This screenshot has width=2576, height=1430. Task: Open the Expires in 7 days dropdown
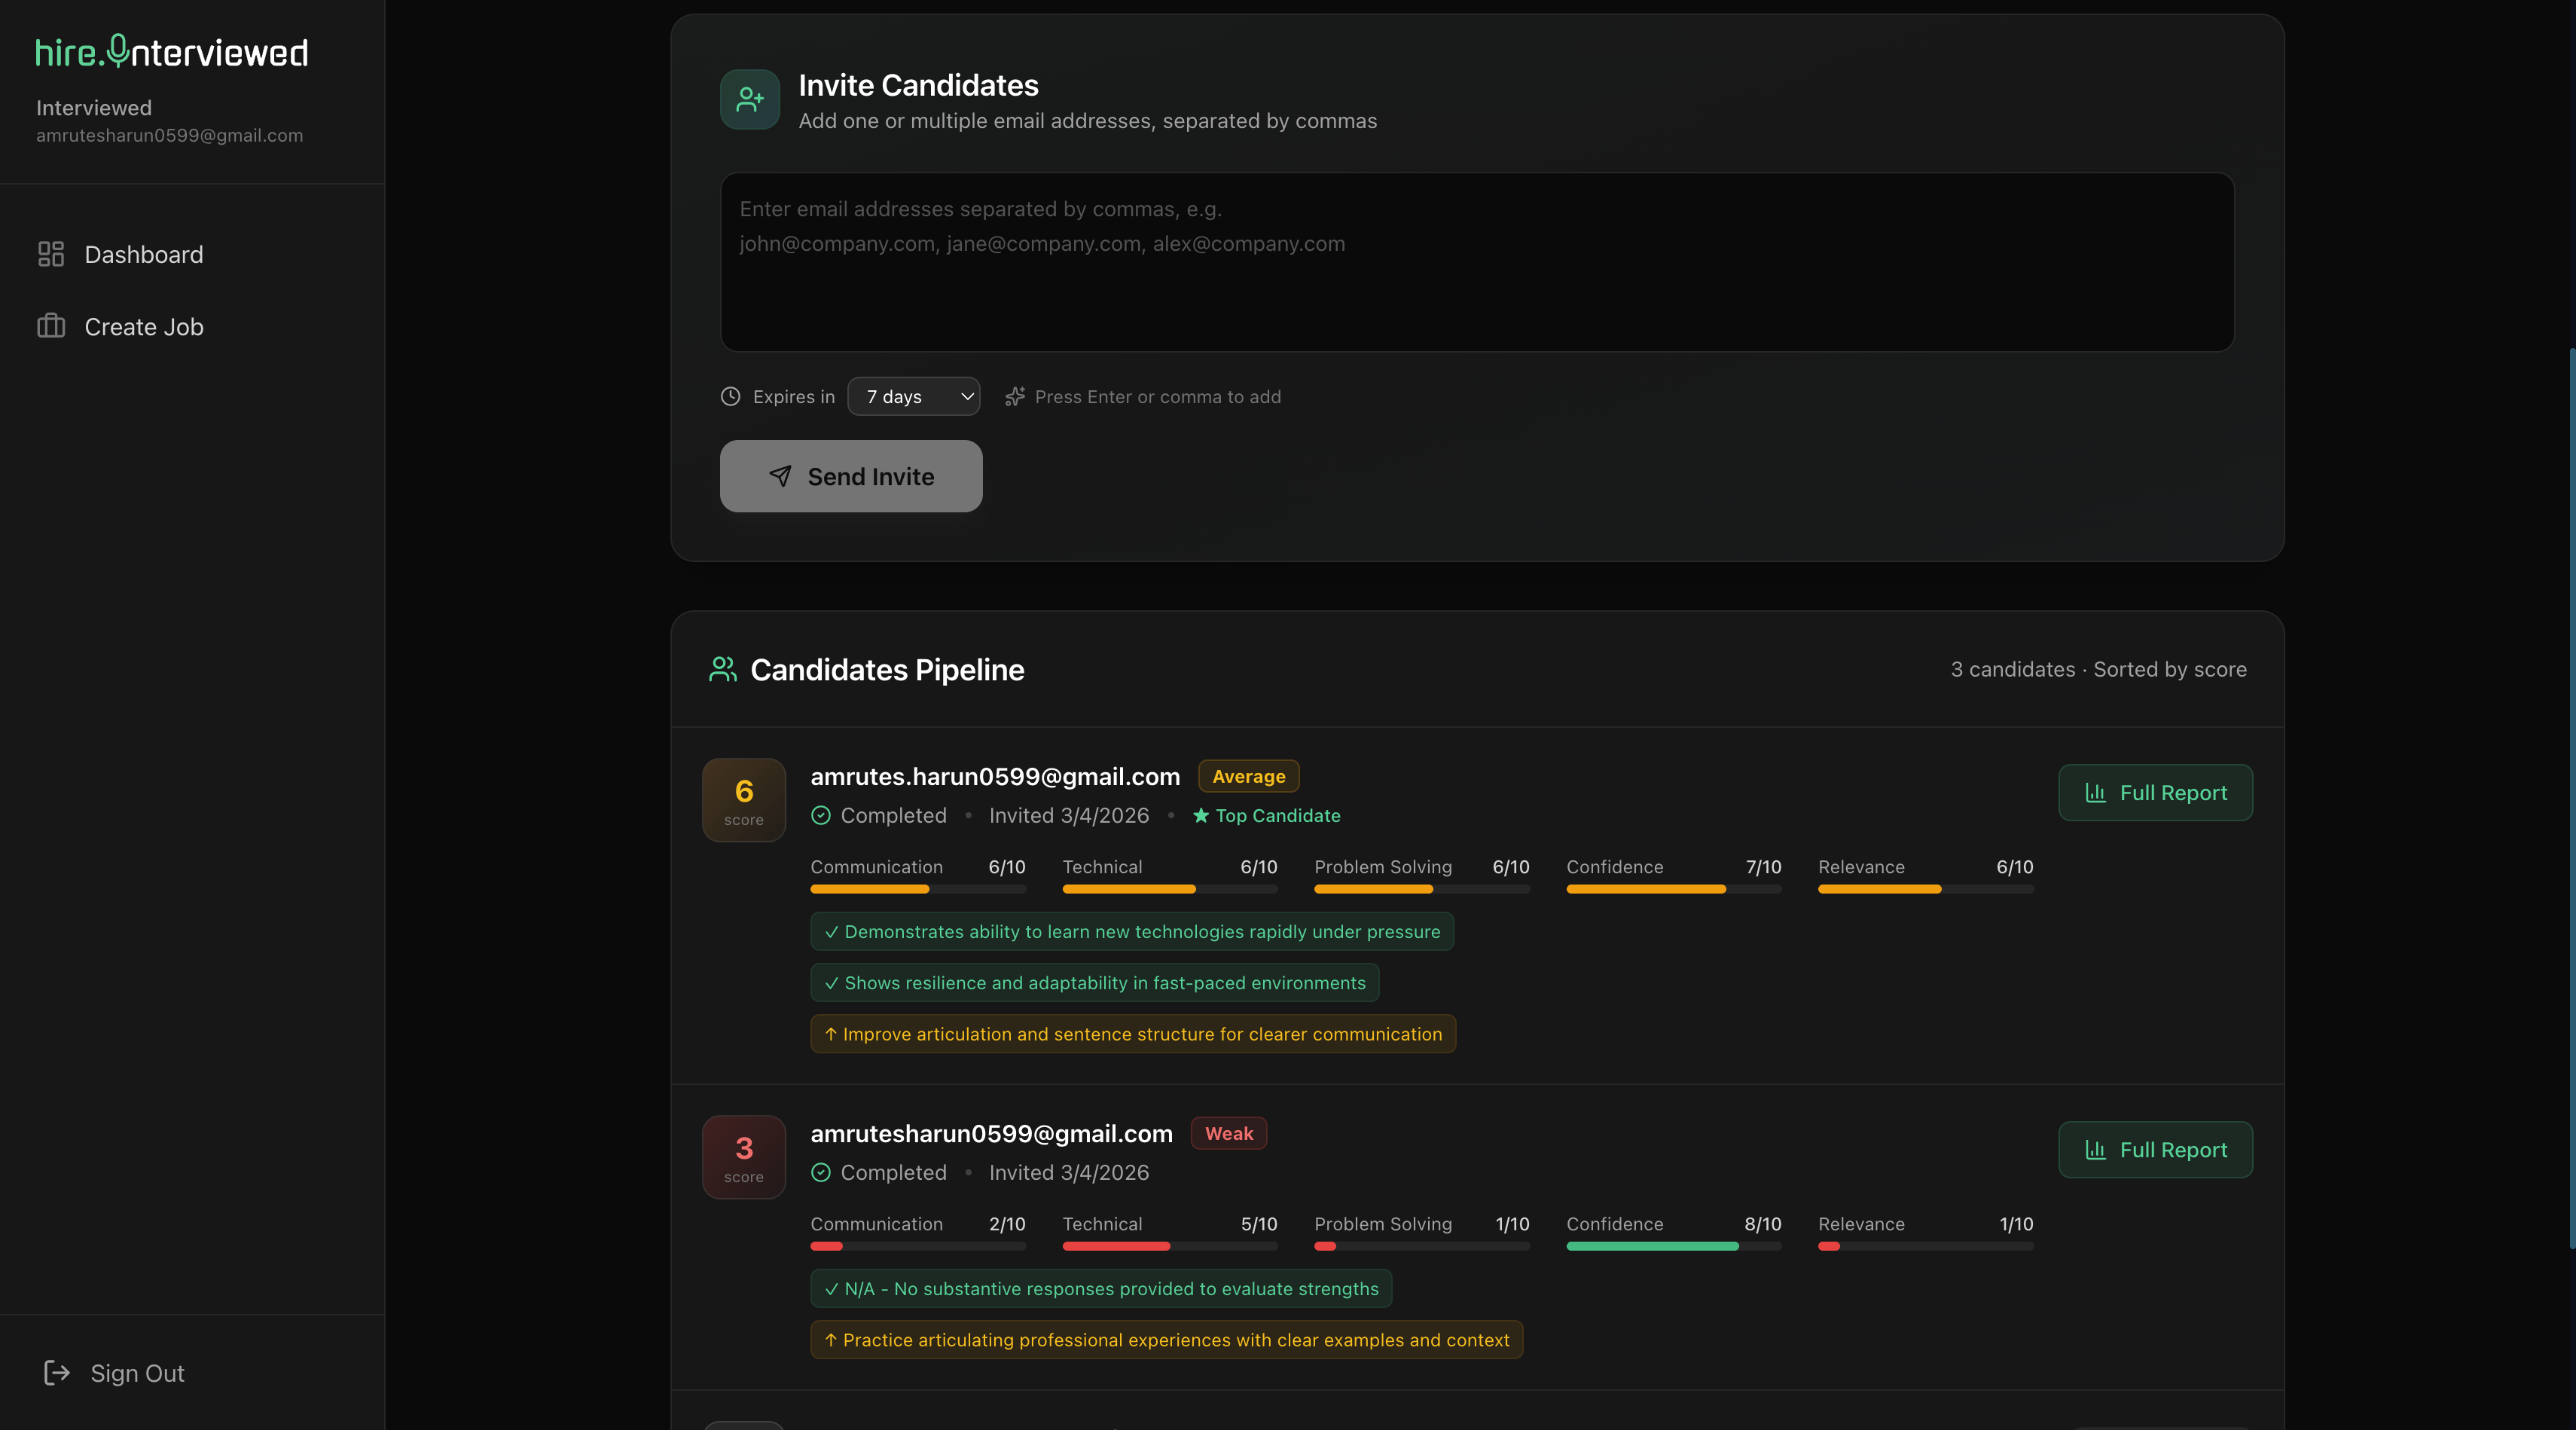coord(913,397)
